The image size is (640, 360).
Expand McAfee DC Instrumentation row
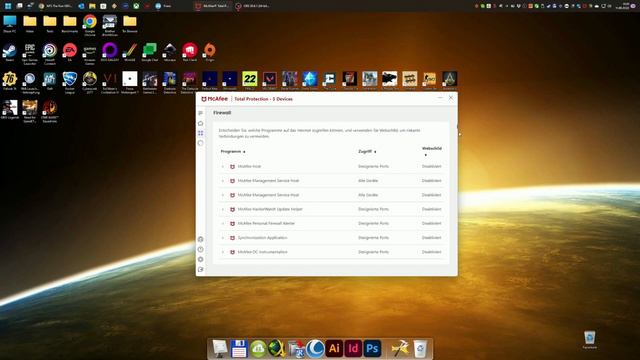223,252
